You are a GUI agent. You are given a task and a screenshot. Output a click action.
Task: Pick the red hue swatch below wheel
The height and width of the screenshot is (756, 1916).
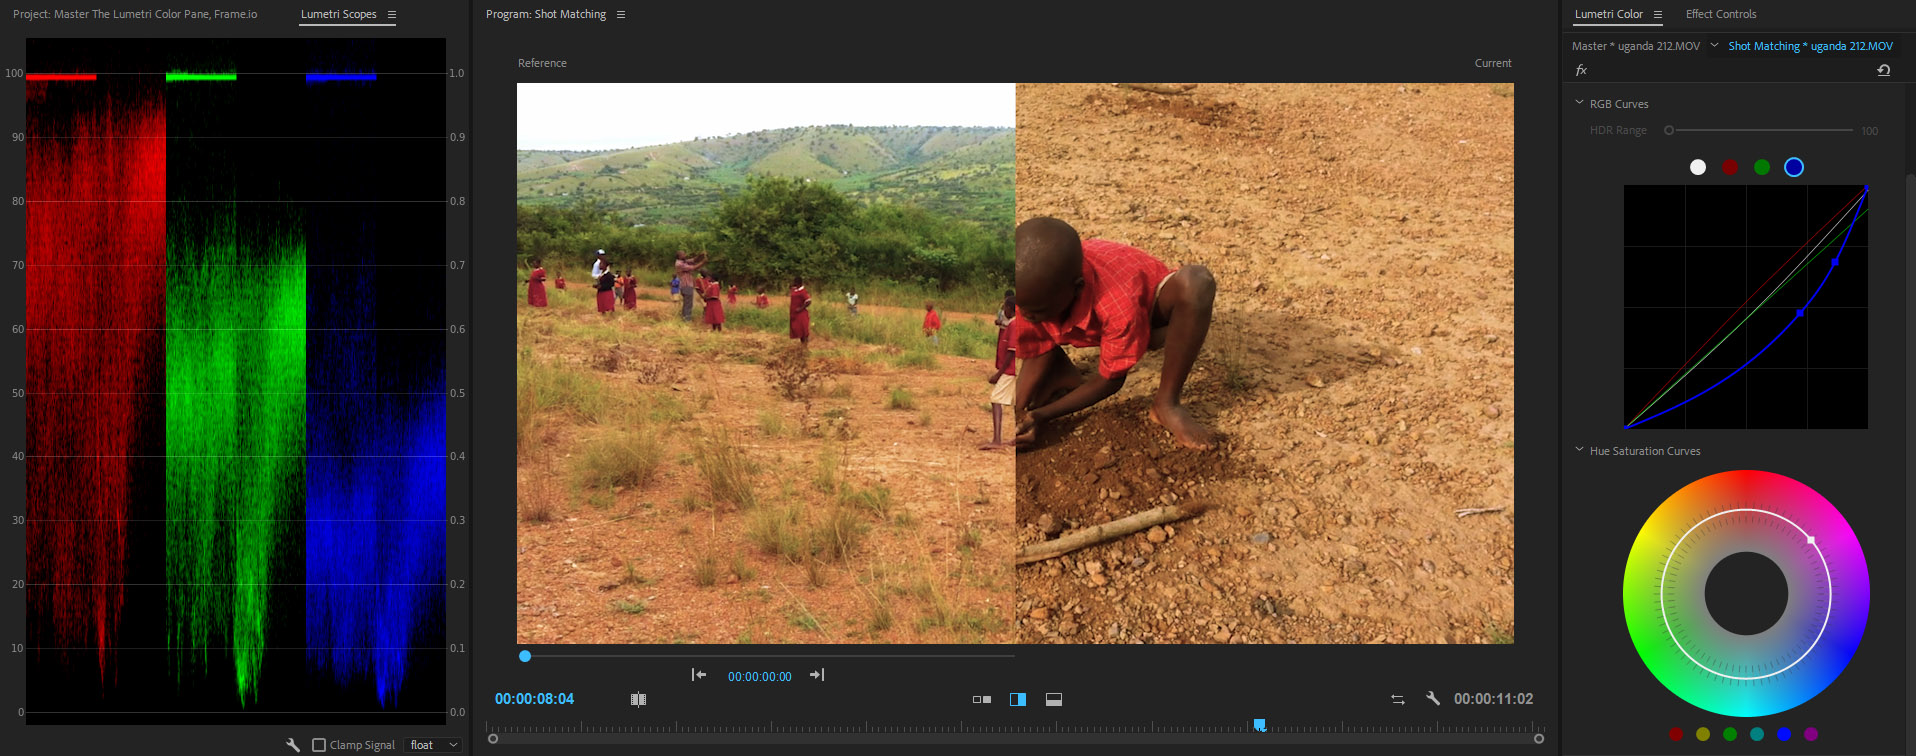coord(1676,734)
